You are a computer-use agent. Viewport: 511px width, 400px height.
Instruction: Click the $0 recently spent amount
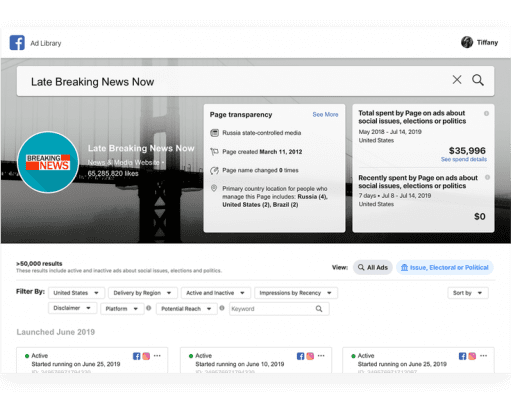tap(480, 217)
